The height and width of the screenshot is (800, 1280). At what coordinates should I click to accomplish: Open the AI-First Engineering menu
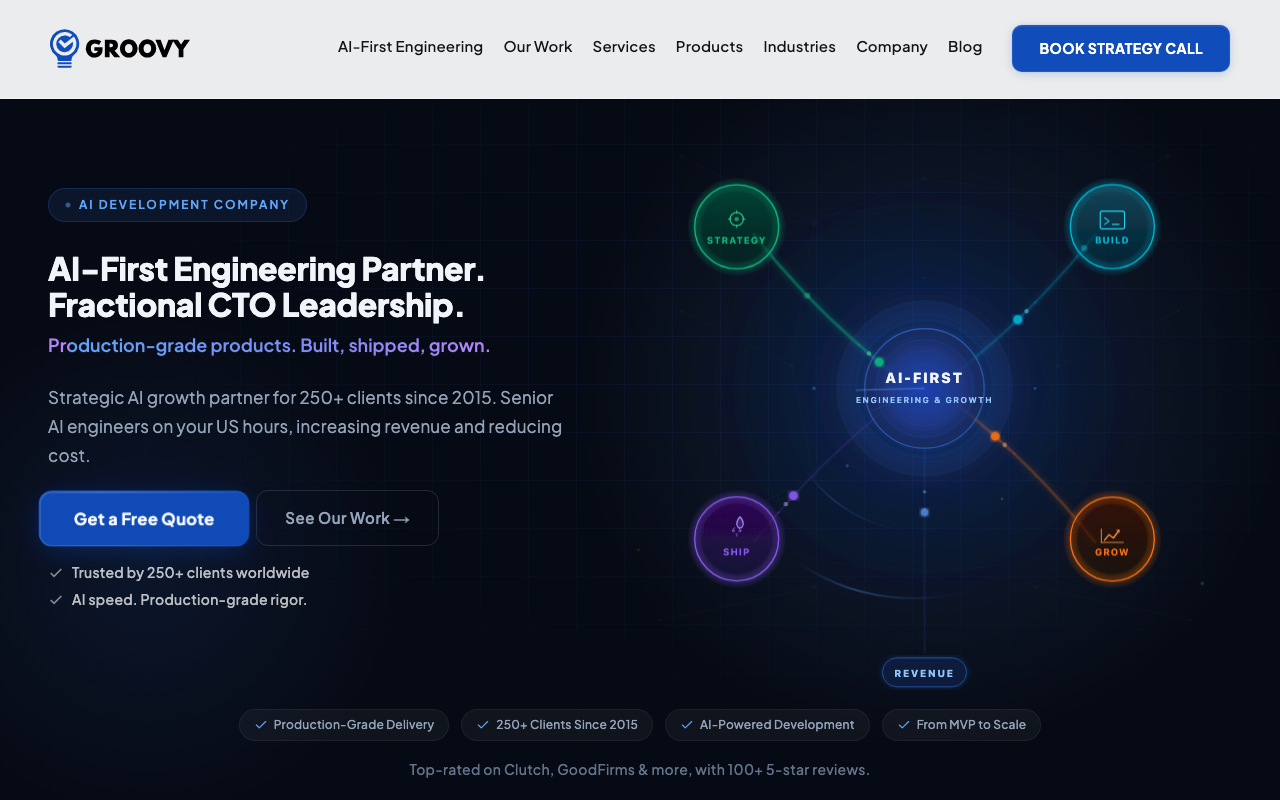click(x=410, y=47)
